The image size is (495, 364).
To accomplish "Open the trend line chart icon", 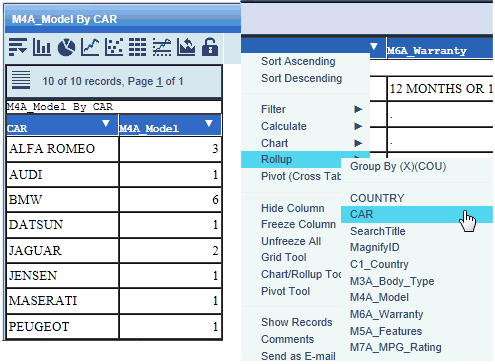I will tap(162, 47).
